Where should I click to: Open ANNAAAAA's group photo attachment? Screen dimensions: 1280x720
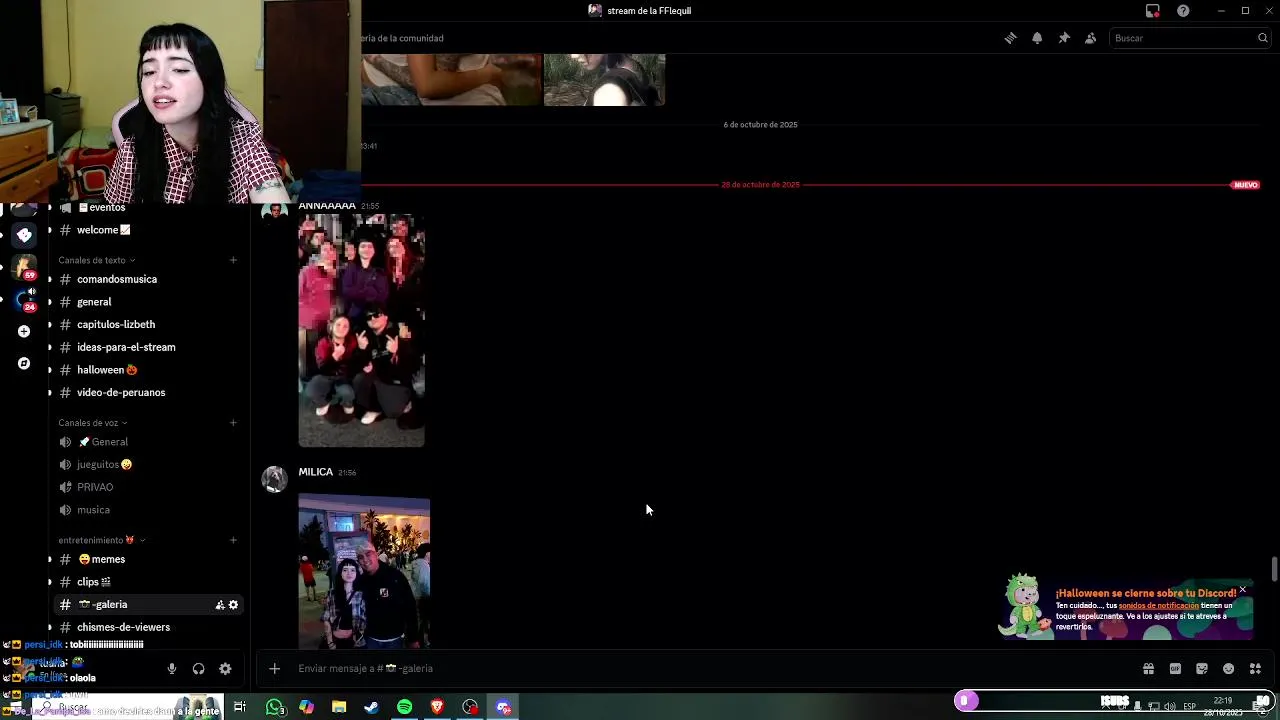point(361,330)
